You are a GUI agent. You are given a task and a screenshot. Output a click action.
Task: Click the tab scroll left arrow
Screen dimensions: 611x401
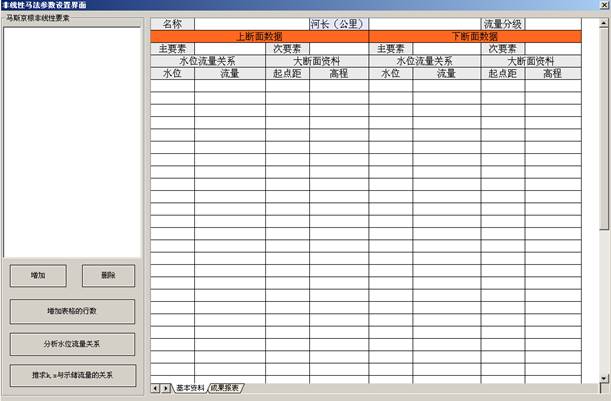(155, 387)
